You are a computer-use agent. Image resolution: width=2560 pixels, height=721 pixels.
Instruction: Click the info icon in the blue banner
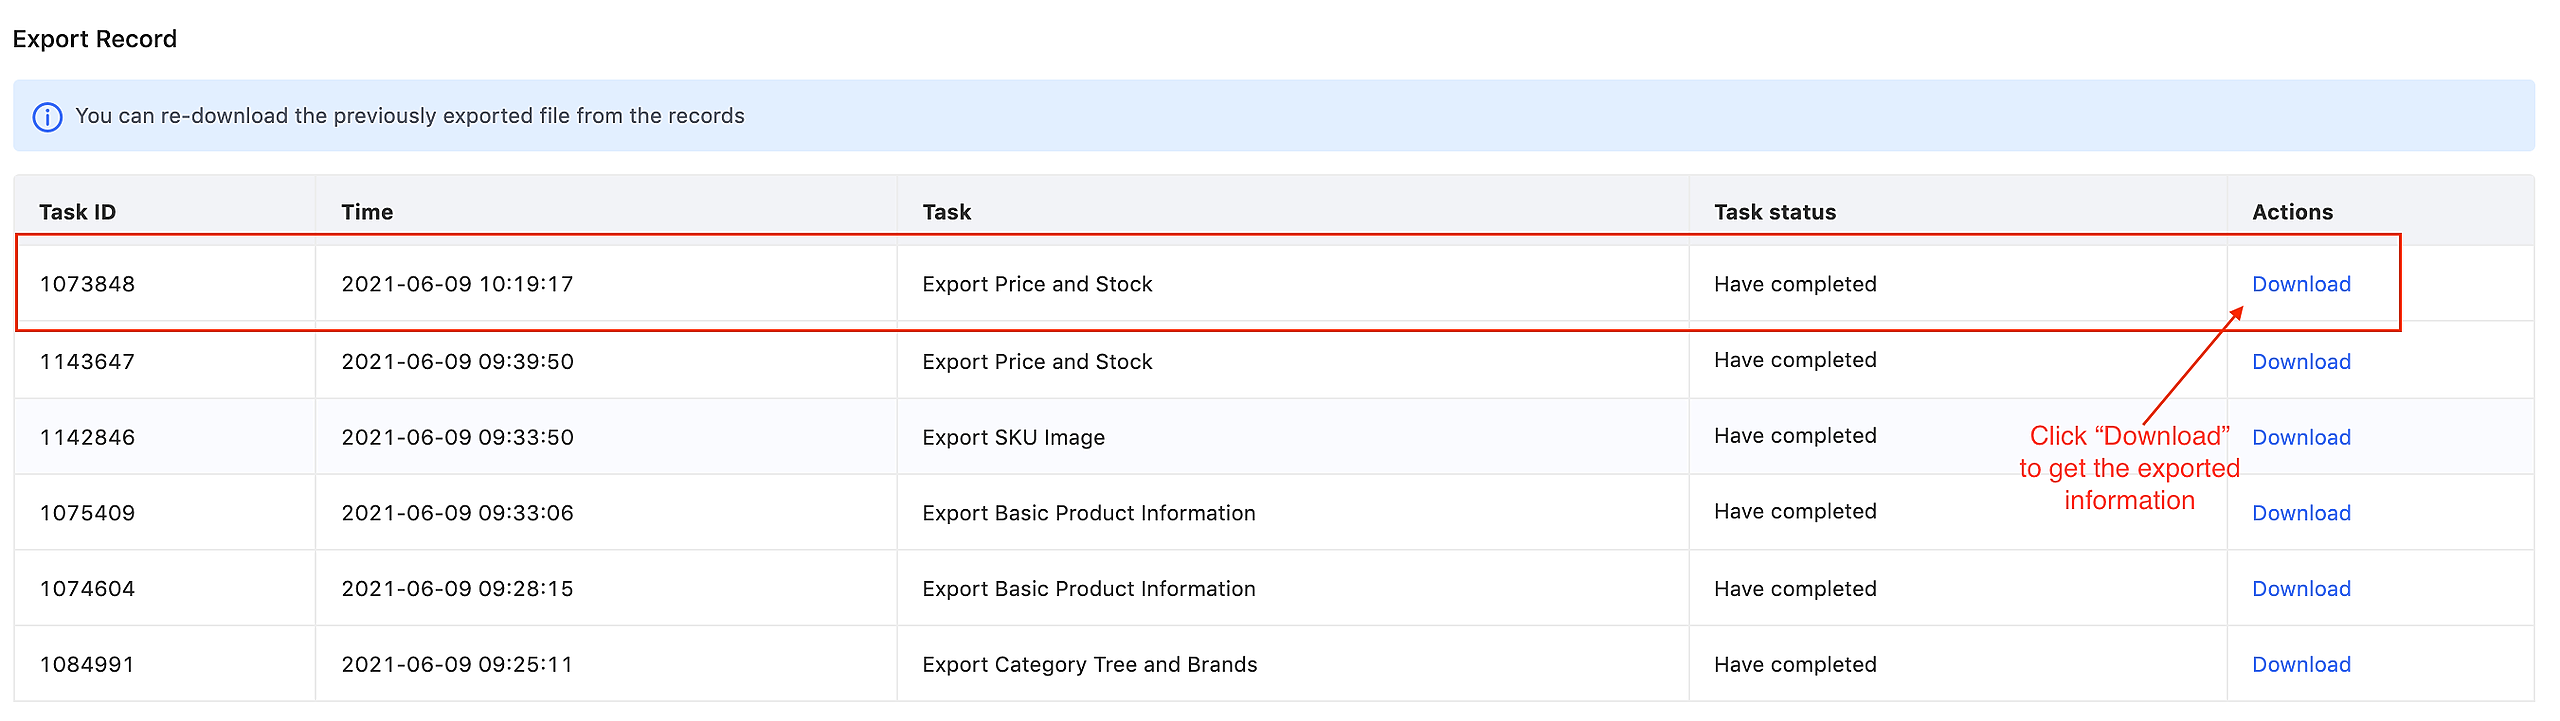pyautogui.click(x=47, y=117)
